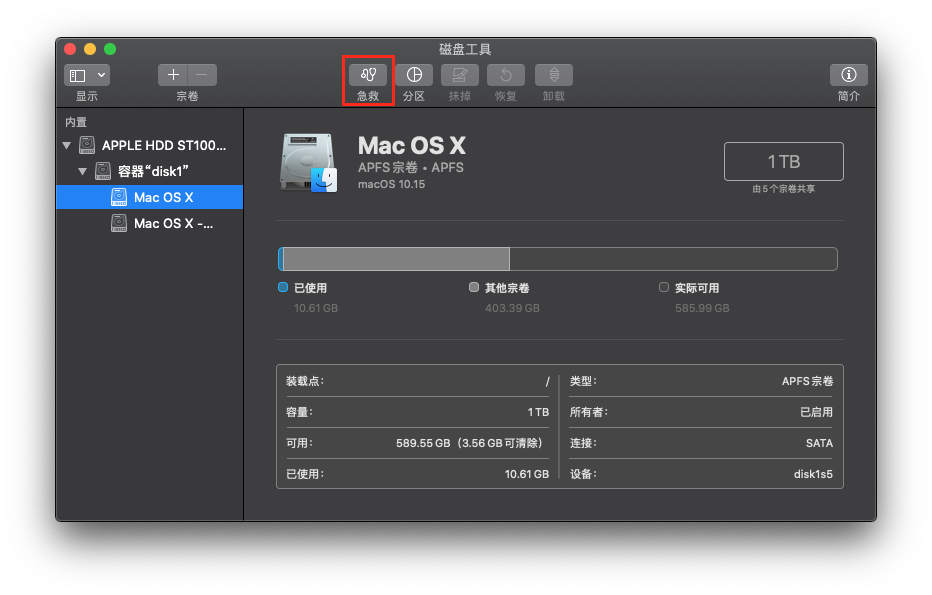The height and width of the screenshot is (595, 932).
Task: Click the free space (实际可用) legend swatch
Action: tap(664, 288)
